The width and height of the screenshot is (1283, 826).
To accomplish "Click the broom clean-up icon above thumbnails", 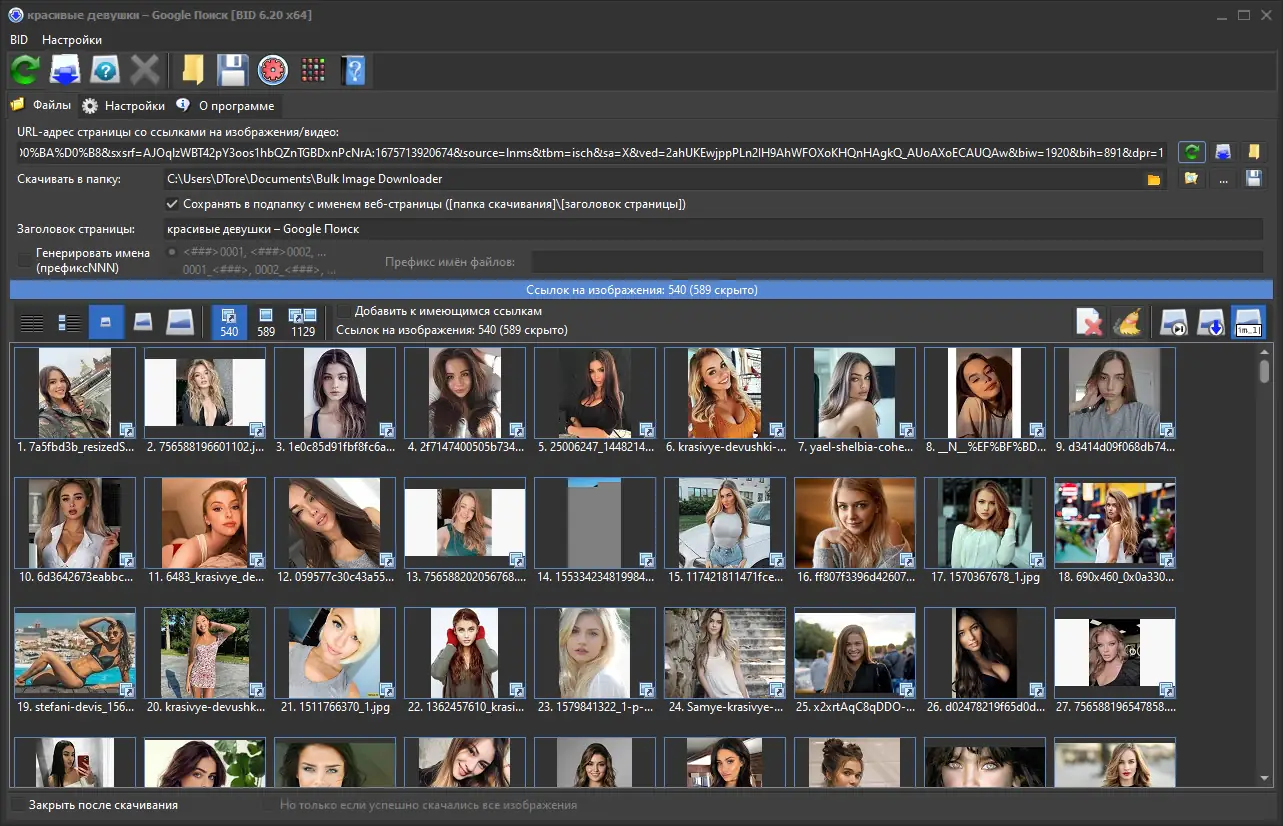I will pos(1128,322).
